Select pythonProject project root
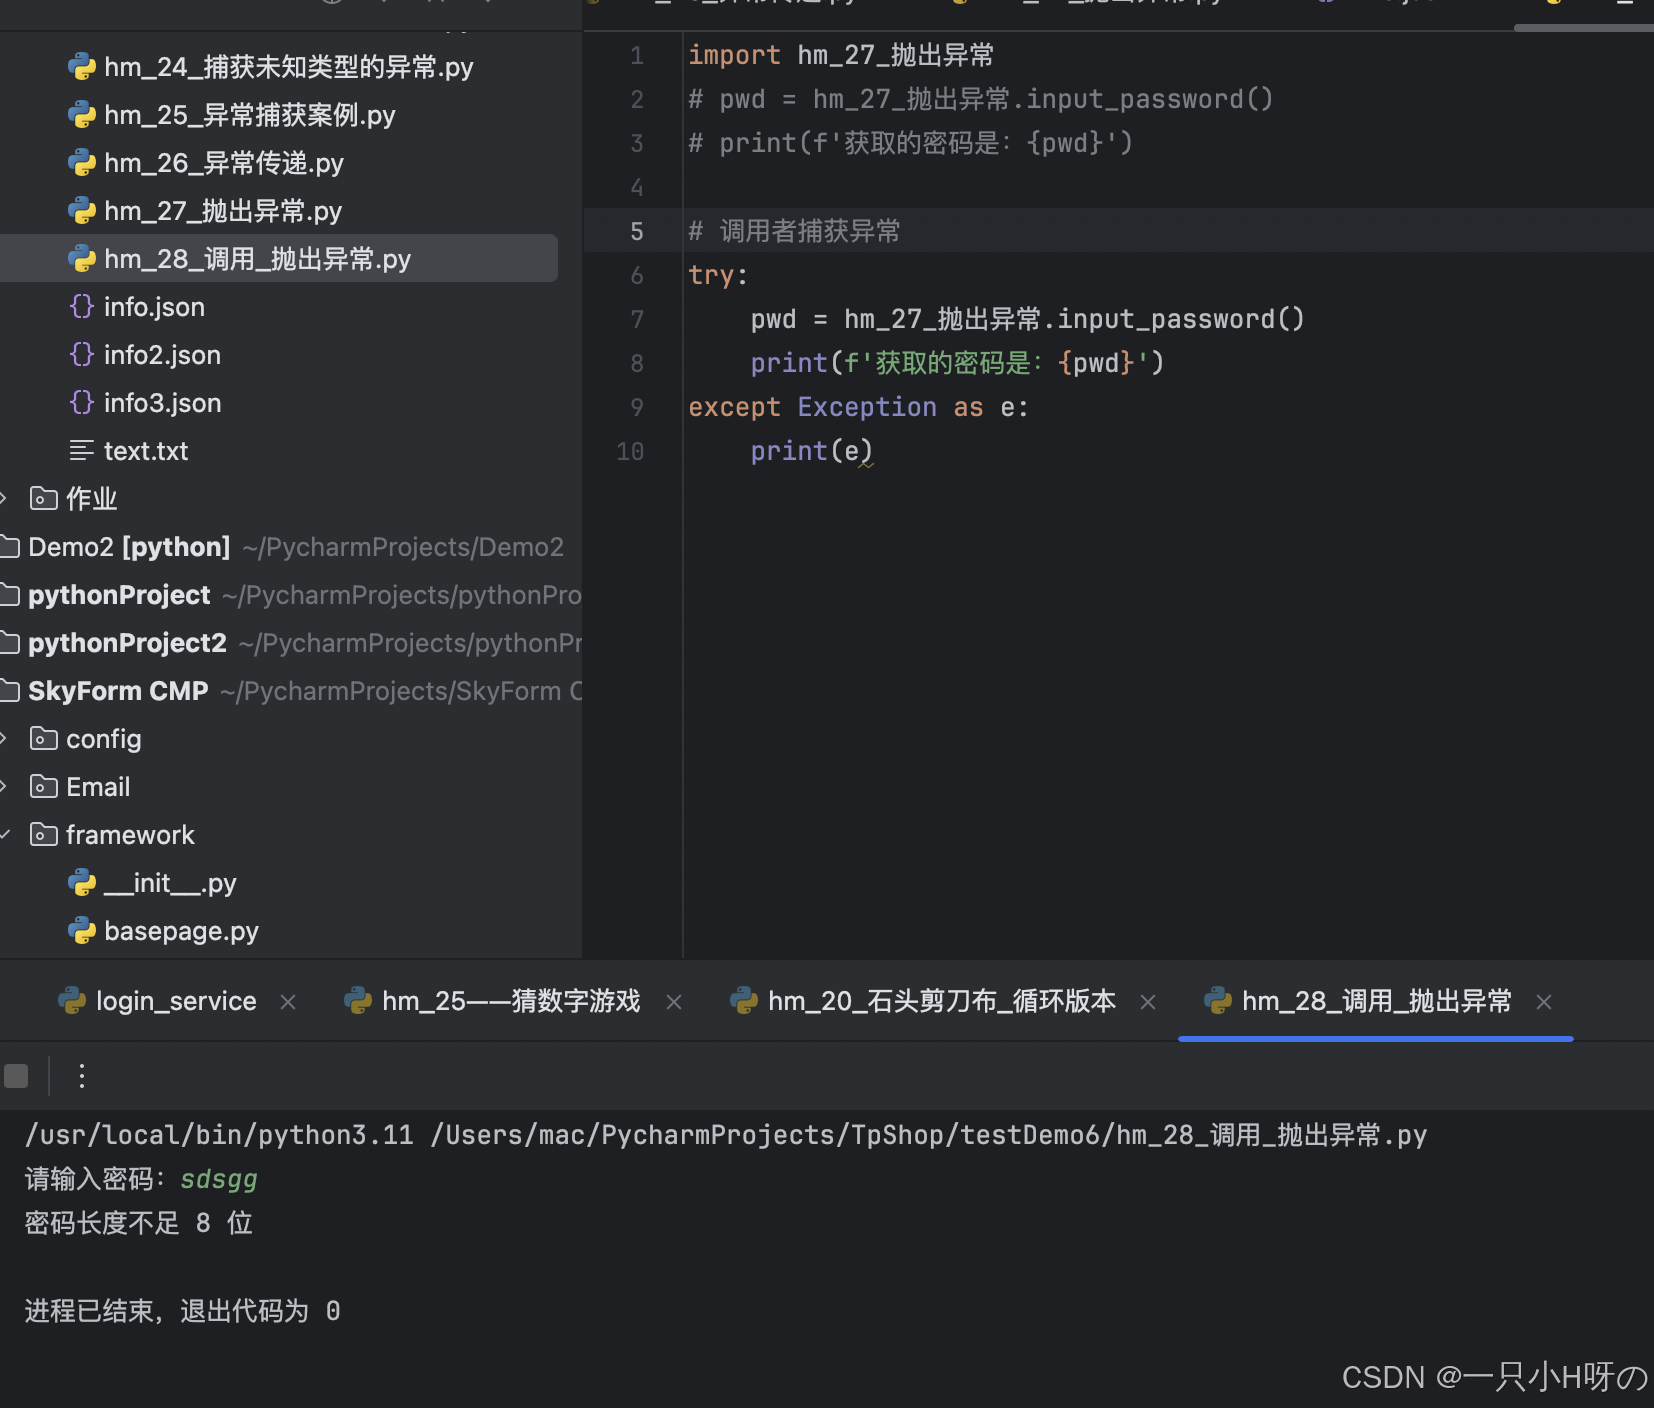Screen dimensions: 1654x1408 119,595
